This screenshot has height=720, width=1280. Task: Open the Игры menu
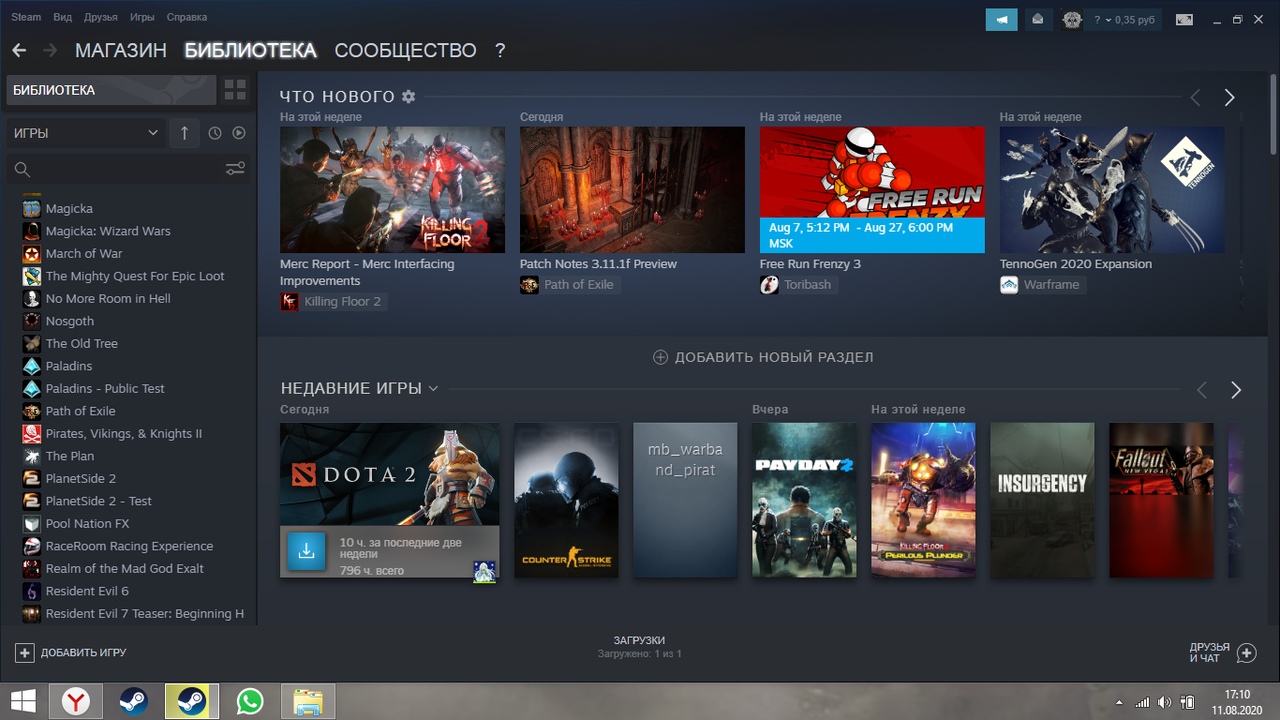(x=142, y=17)
